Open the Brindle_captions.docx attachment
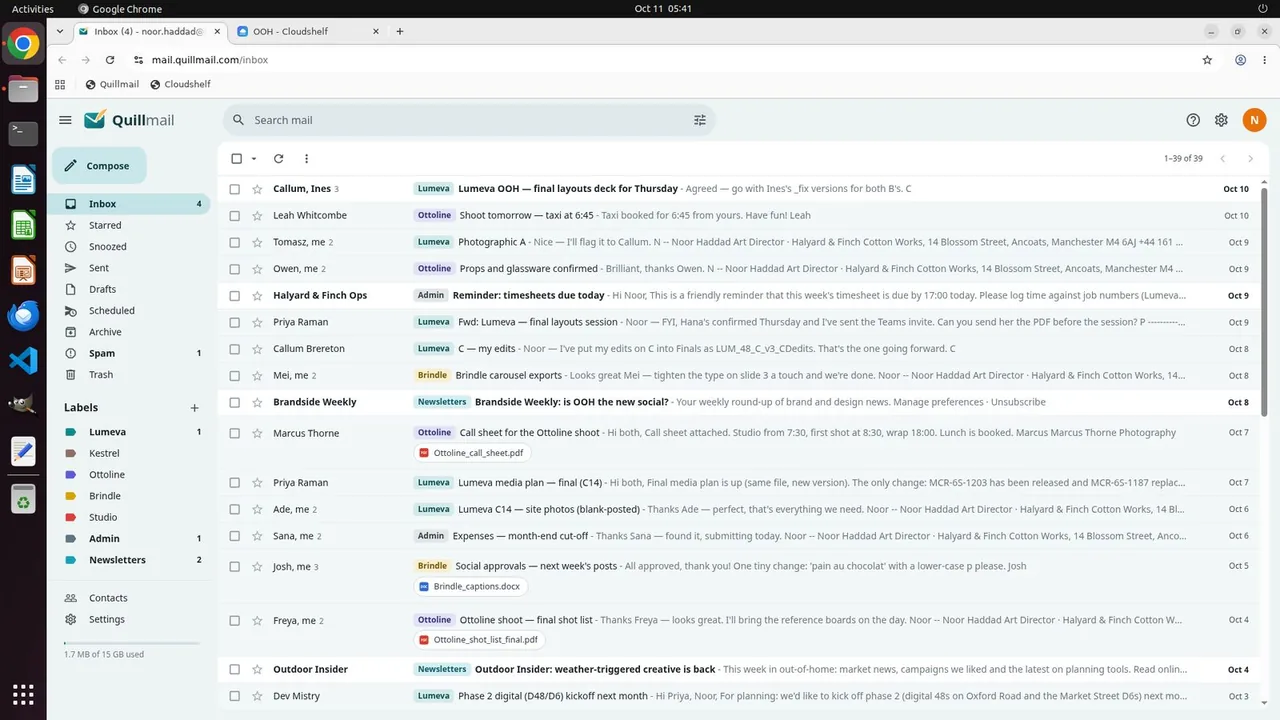Screen dimensions: 1280x720 point(470,587)
